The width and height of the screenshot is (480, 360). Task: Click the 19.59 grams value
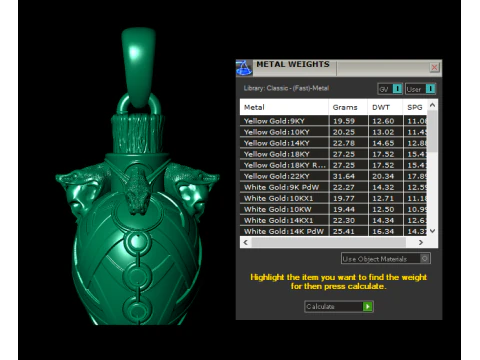344,121
